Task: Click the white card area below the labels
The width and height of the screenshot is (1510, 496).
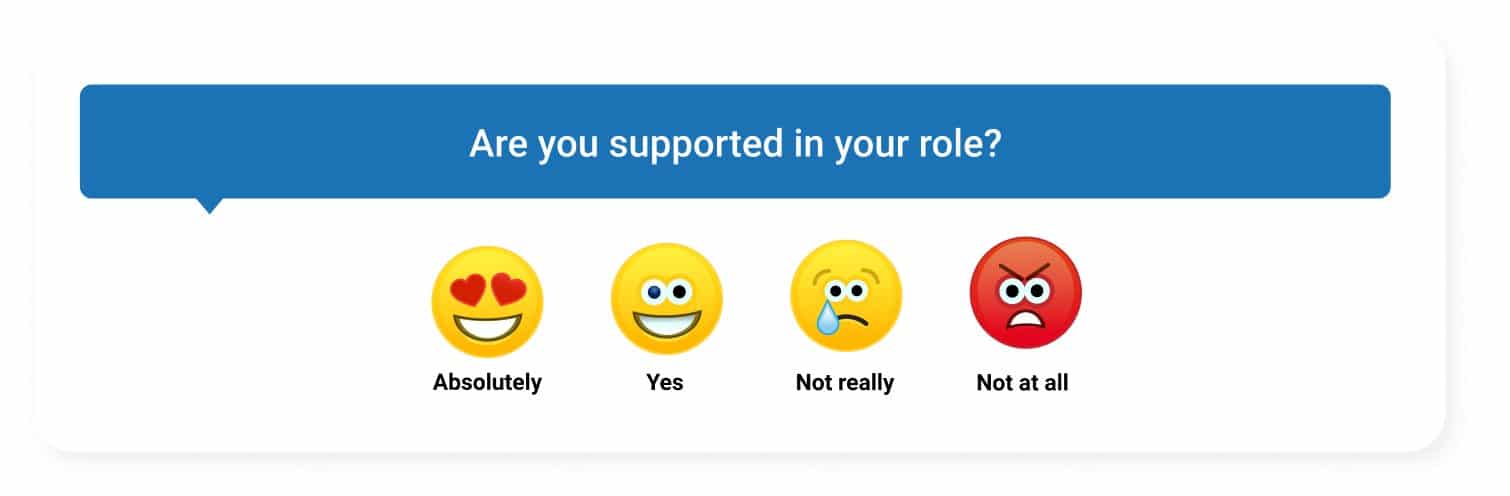Action: coord(740,425)
